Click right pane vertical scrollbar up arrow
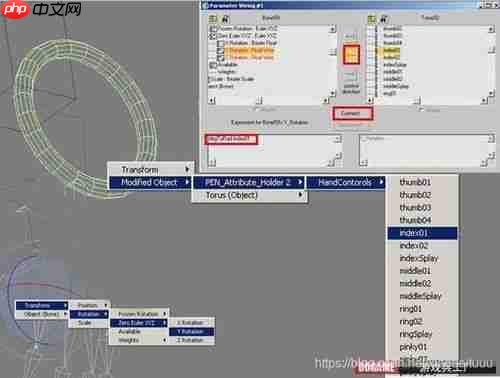Screen dimensions: 500x378 (x=491, y=29)
